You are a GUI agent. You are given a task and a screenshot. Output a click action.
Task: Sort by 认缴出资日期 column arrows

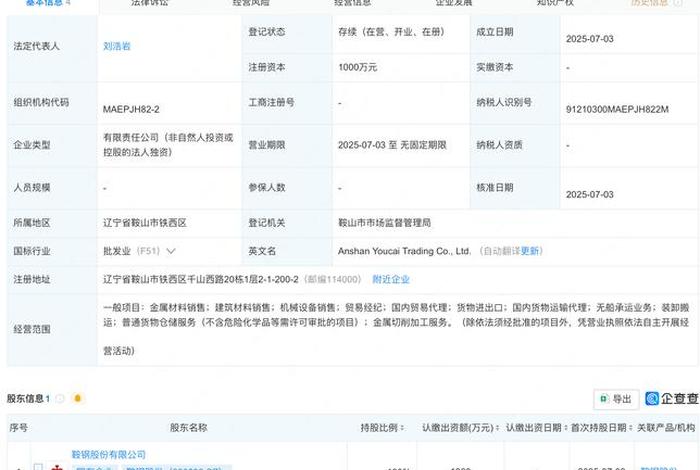point(566,428)
